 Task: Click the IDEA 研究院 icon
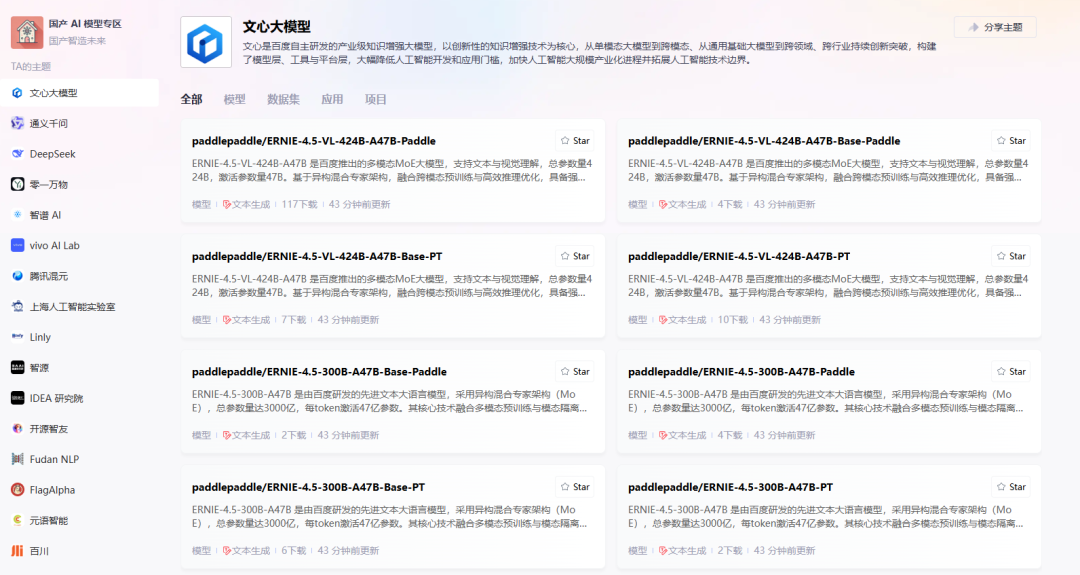(17, 398)
